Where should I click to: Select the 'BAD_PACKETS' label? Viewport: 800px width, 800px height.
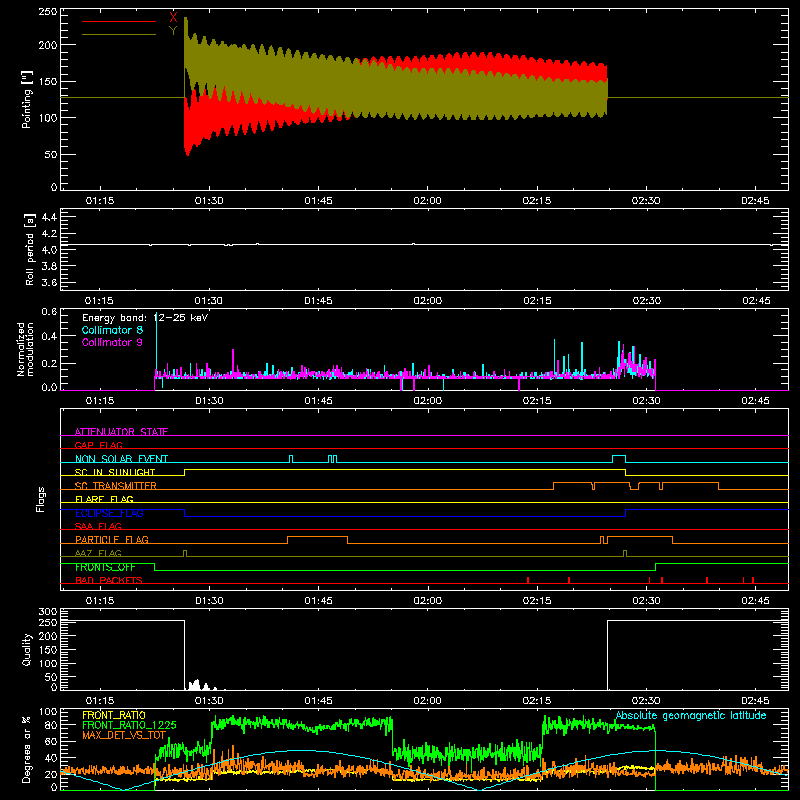tap(109, 580)
